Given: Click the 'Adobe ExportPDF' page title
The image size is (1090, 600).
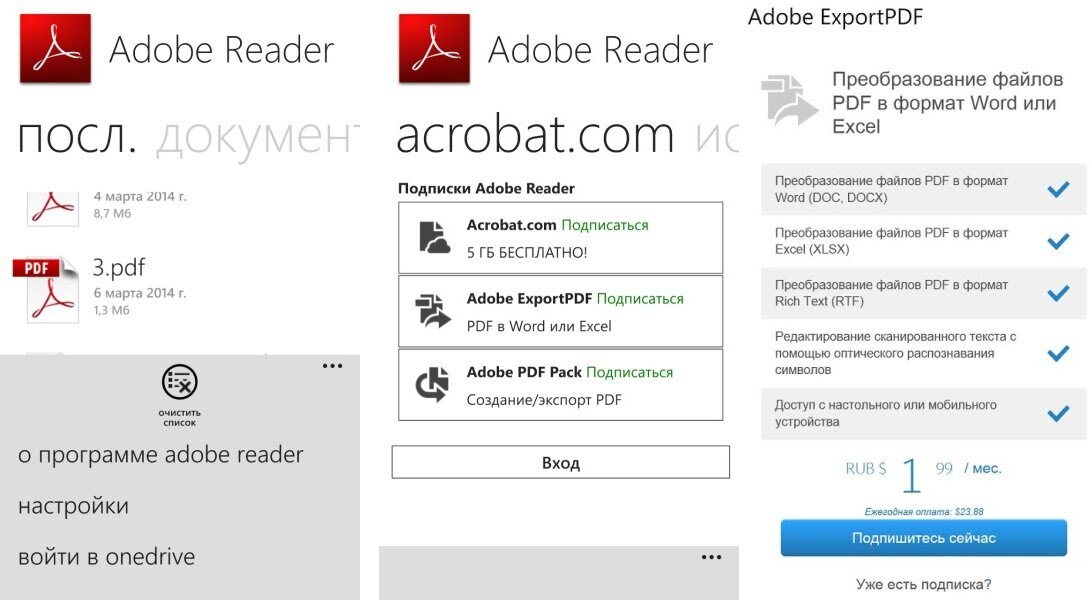Looking at the screenshot, I should [835, 17].
